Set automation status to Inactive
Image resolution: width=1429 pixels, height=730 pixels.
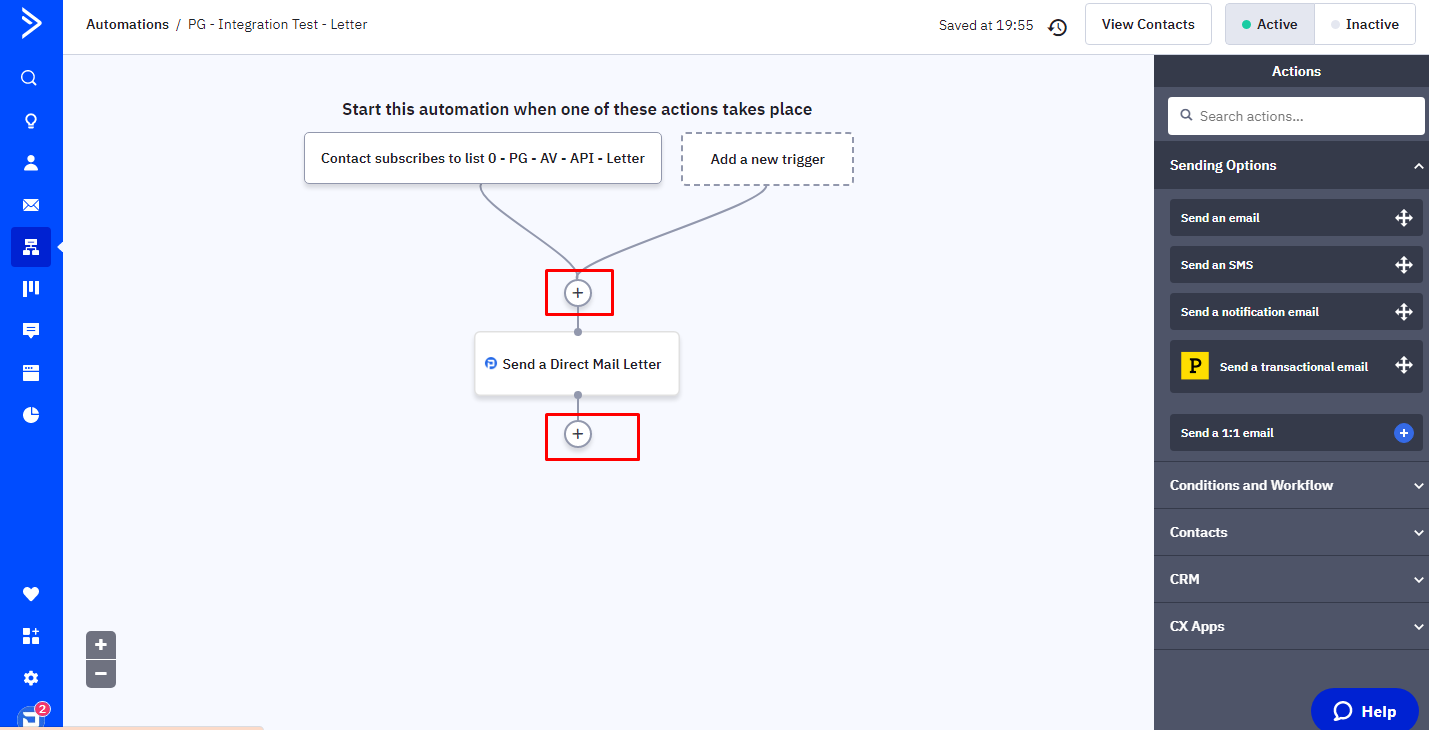[x=1365, y=25]
